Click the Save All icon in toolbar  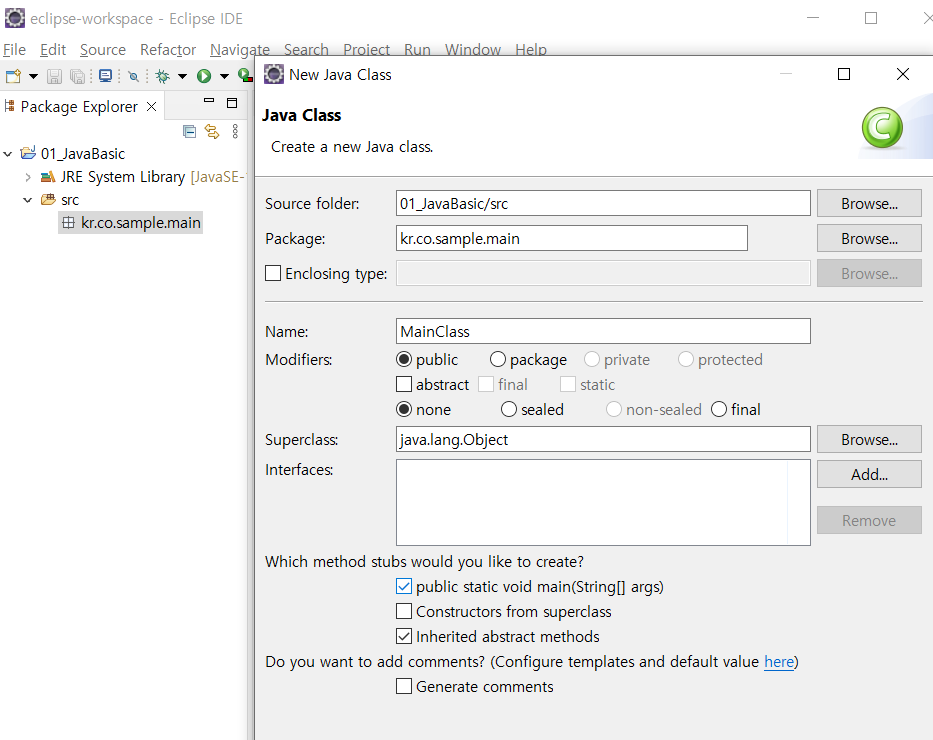[x=77, y=76]
